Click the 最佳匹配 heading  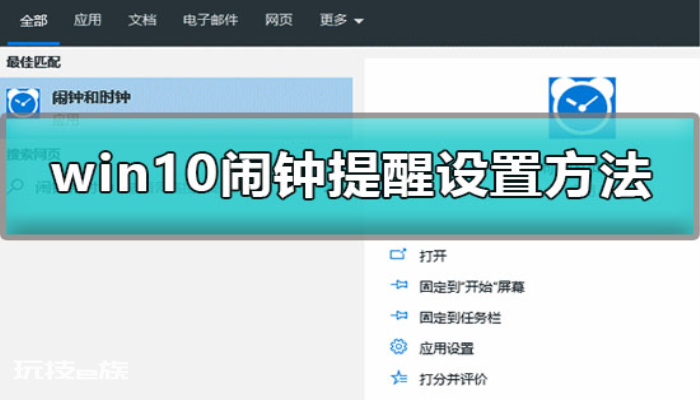click(33, 62)
